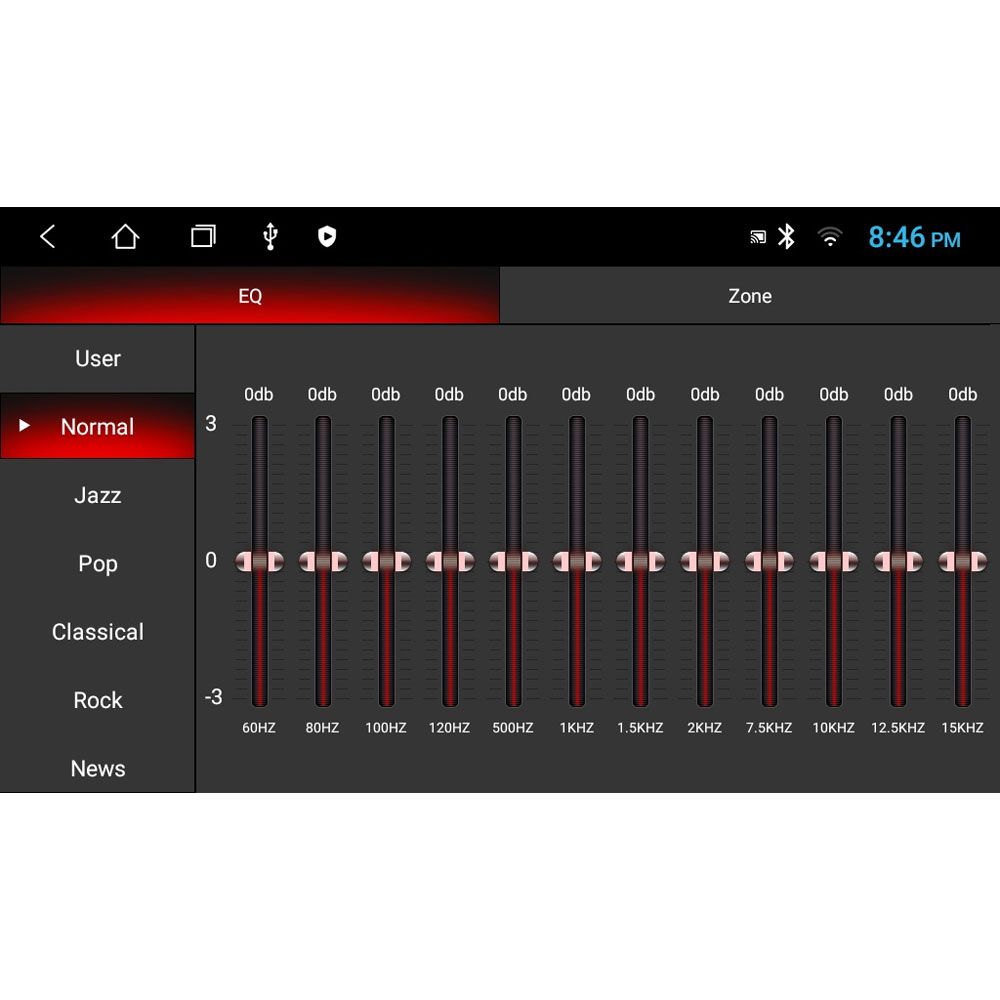Image resolution: width=1000 pixels, height=1000 pixels.
Task: Click the 12.5KHZ frequency label
Action: click(x=898, y=728)
